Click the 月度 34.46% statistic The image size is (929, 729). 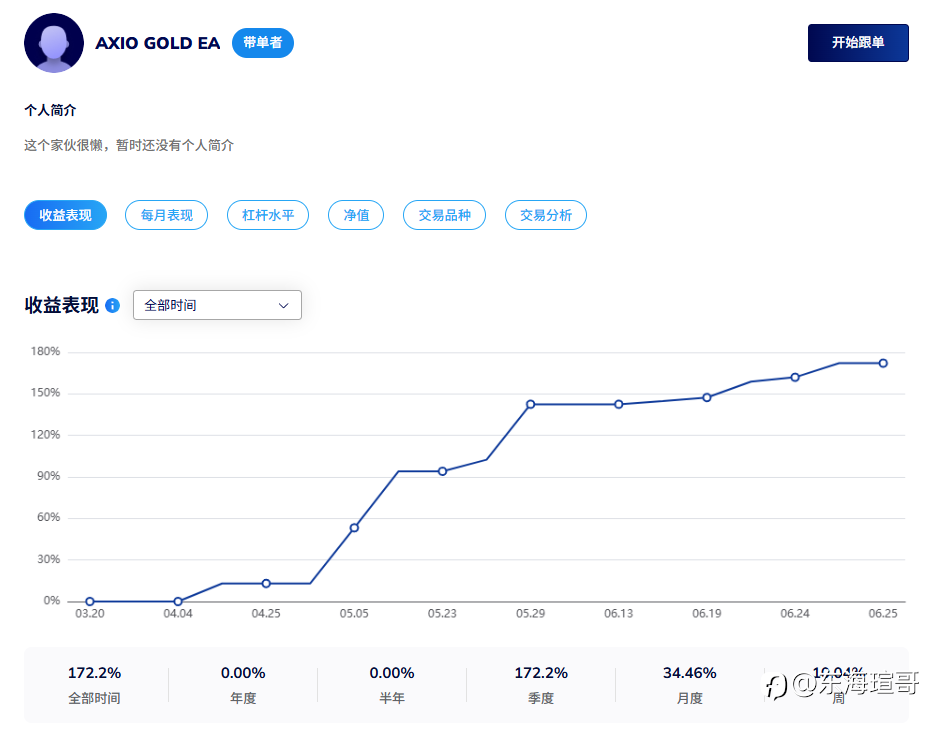pyautogui.click(x=690, y=685)
